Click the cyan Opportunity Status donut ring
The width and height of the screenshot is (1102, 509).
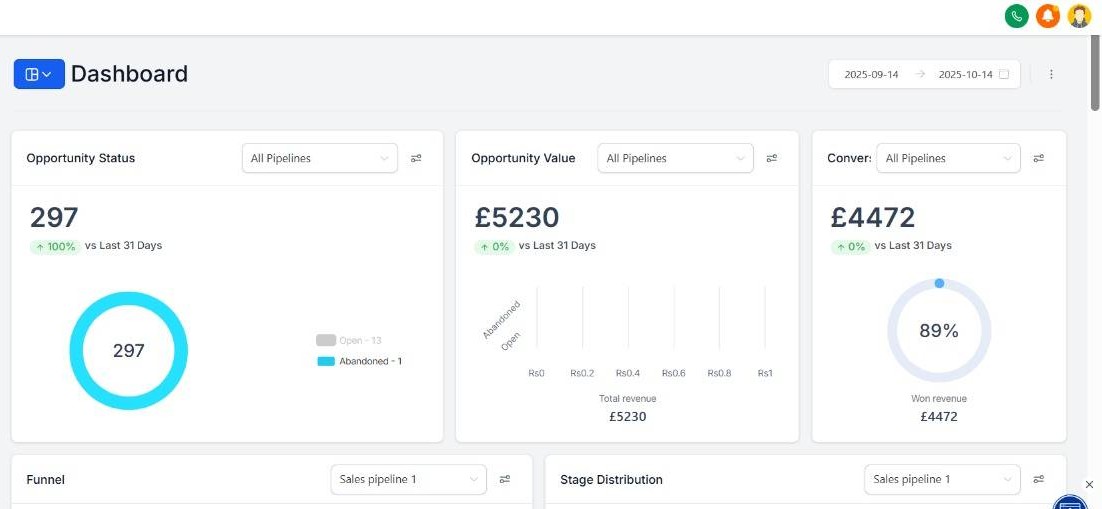pos(129,298)
